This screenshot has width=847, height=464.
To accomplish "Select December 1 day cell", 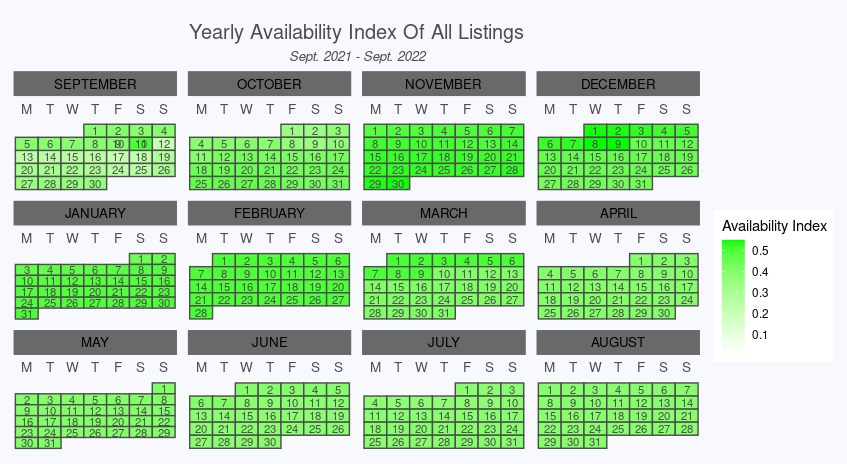I will [x=595, y=131].
